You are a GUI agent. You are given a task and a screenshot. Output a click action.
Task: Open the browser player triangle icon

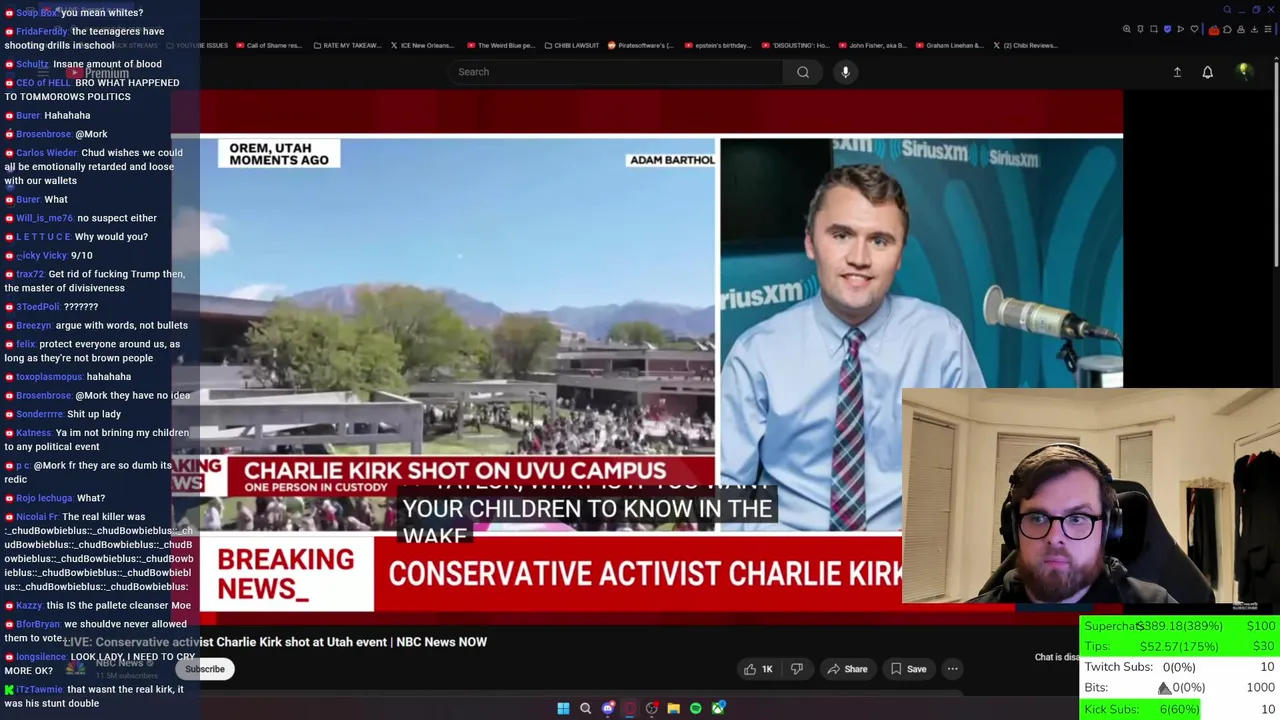pyautogui.click(x=1180, y=29)
